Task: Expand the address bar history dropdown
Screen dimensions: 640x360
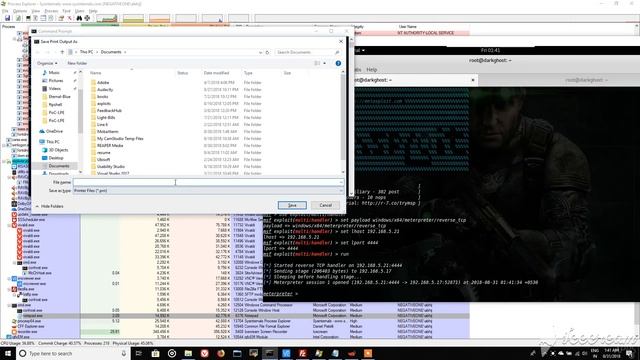Action: click(260, 52)
